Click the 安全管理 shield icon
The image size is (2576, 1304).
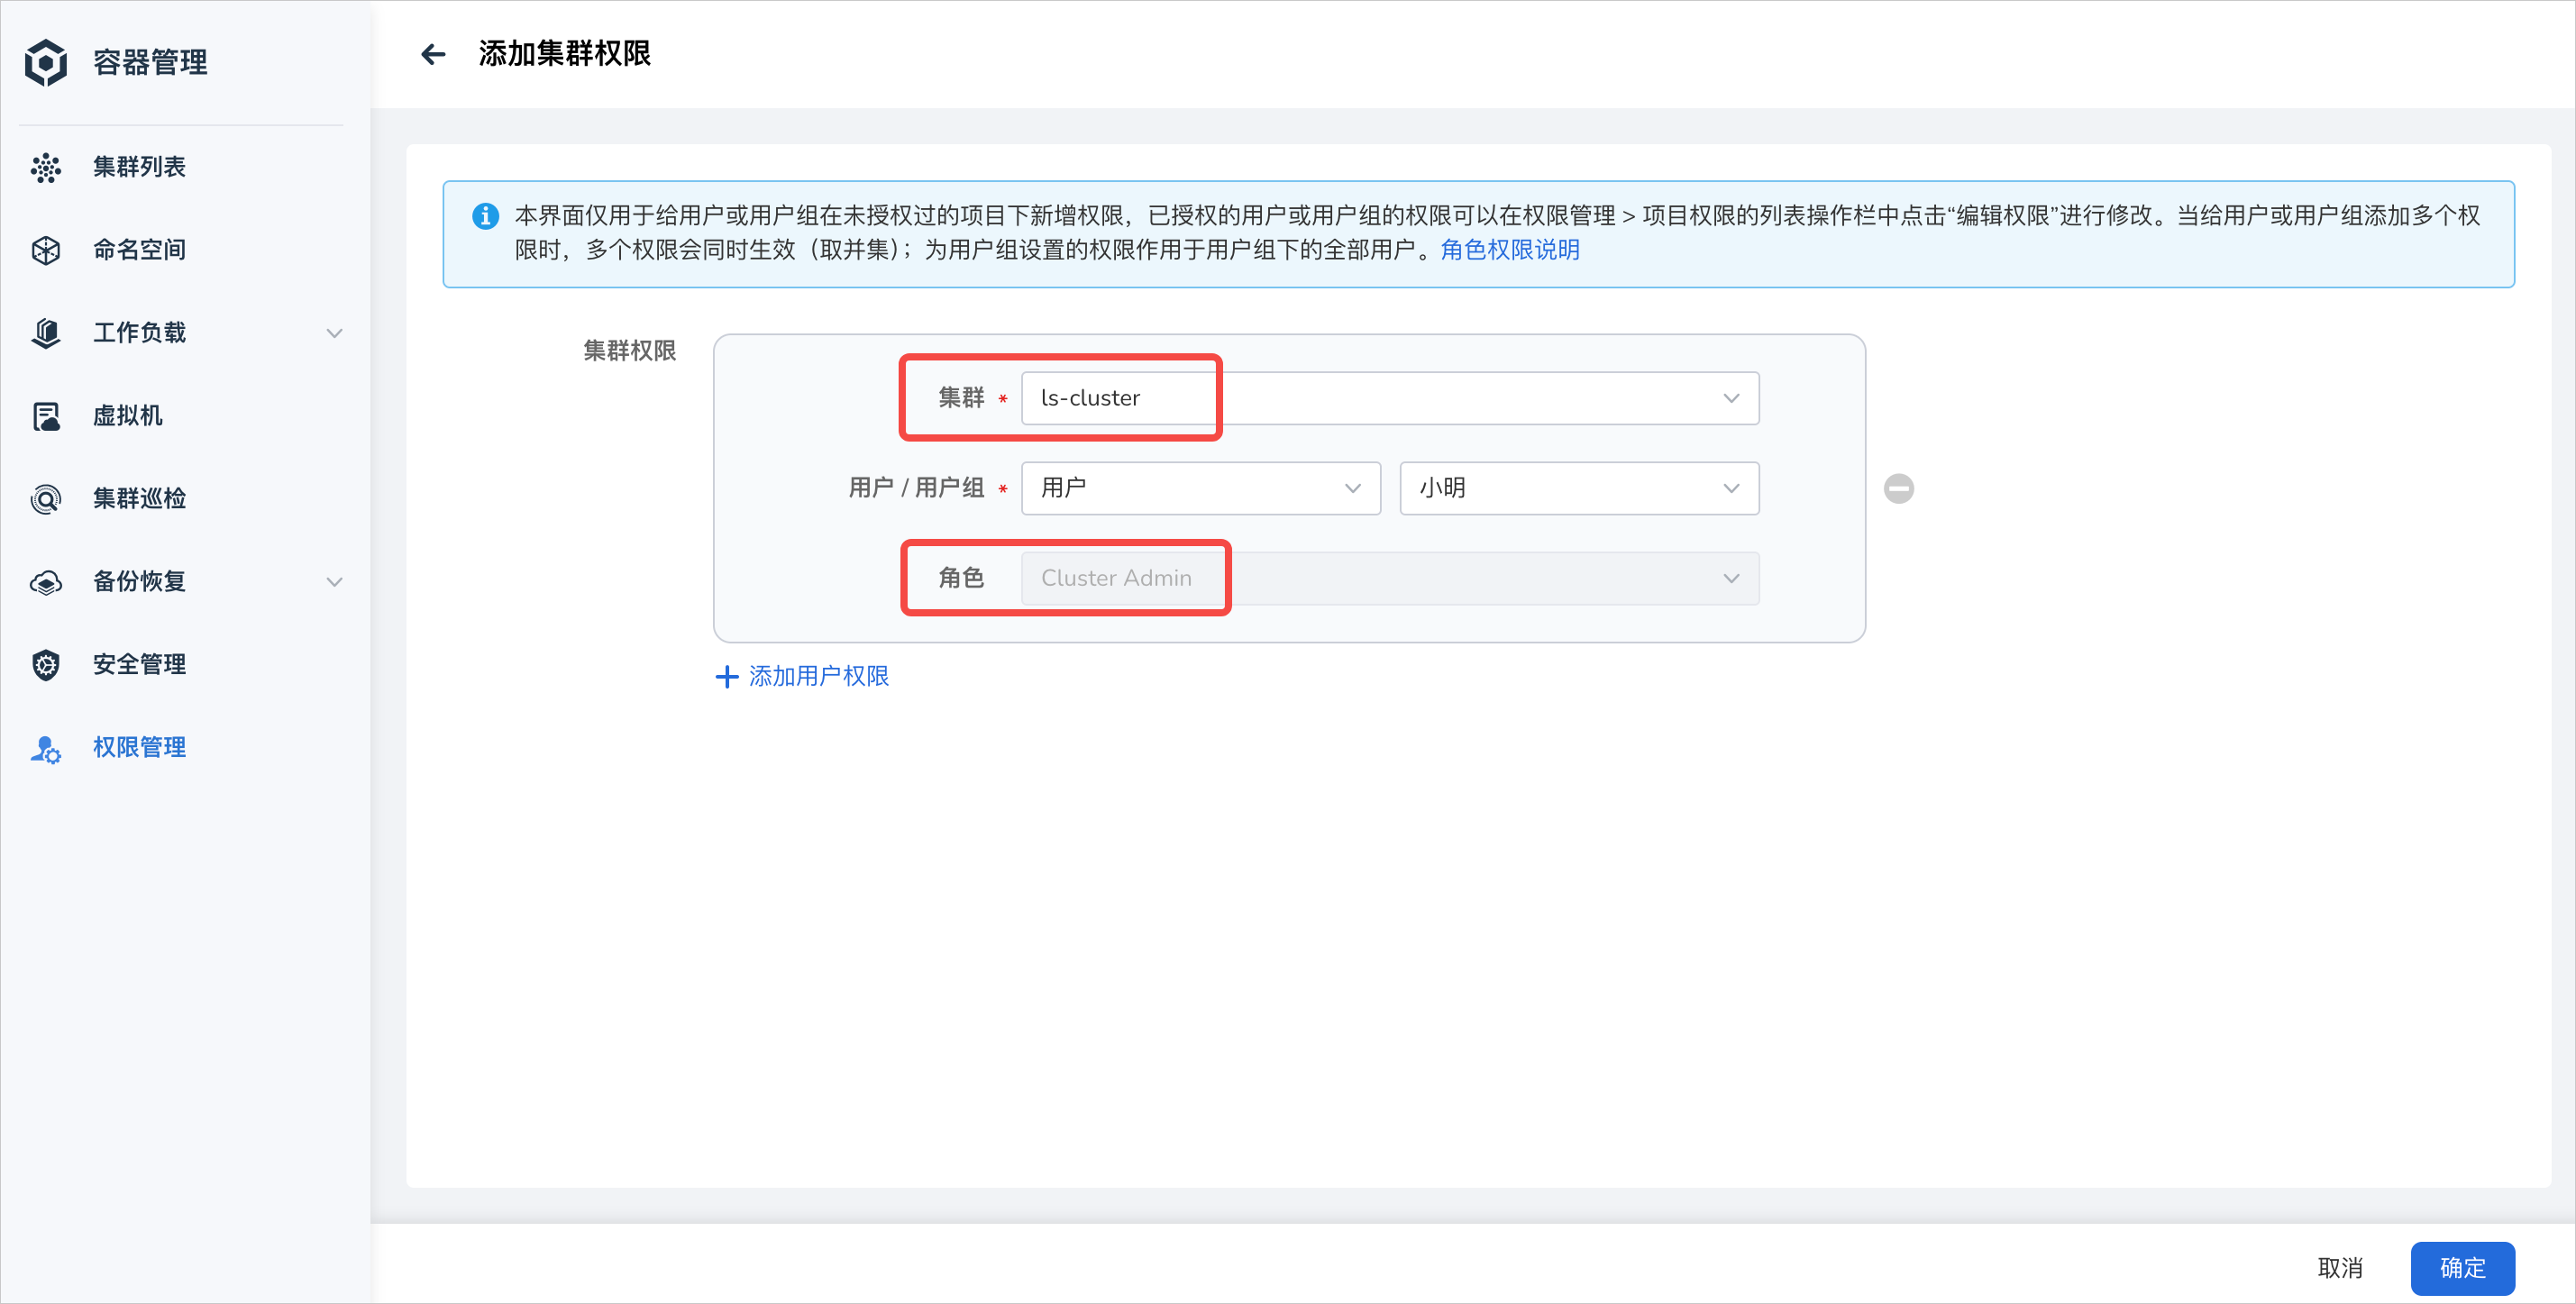coord(46,665)
